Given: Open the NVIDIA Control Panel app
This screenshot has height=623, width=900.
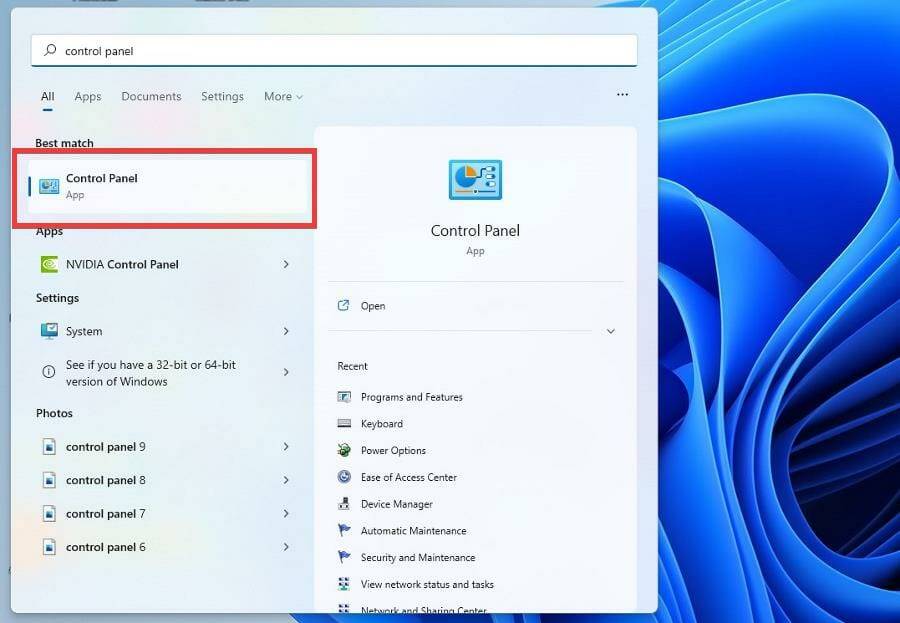Looking at the screenshot, I should (x=122, y=264).
